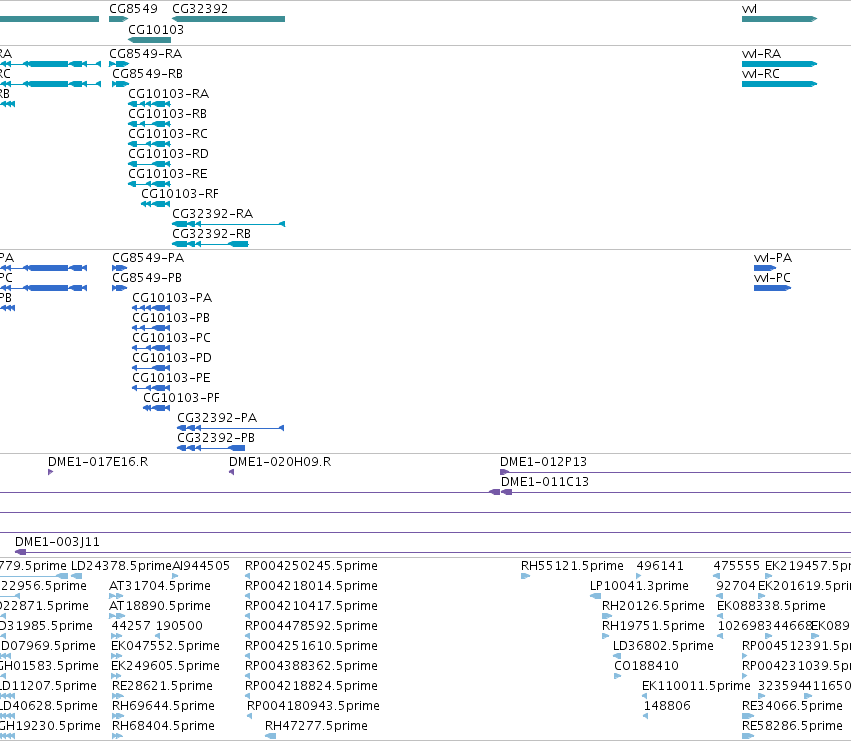Open protein label CG10103-PA
Image resolution: width=851 pixels, height=741 pixels.
(x=172, y=298)
